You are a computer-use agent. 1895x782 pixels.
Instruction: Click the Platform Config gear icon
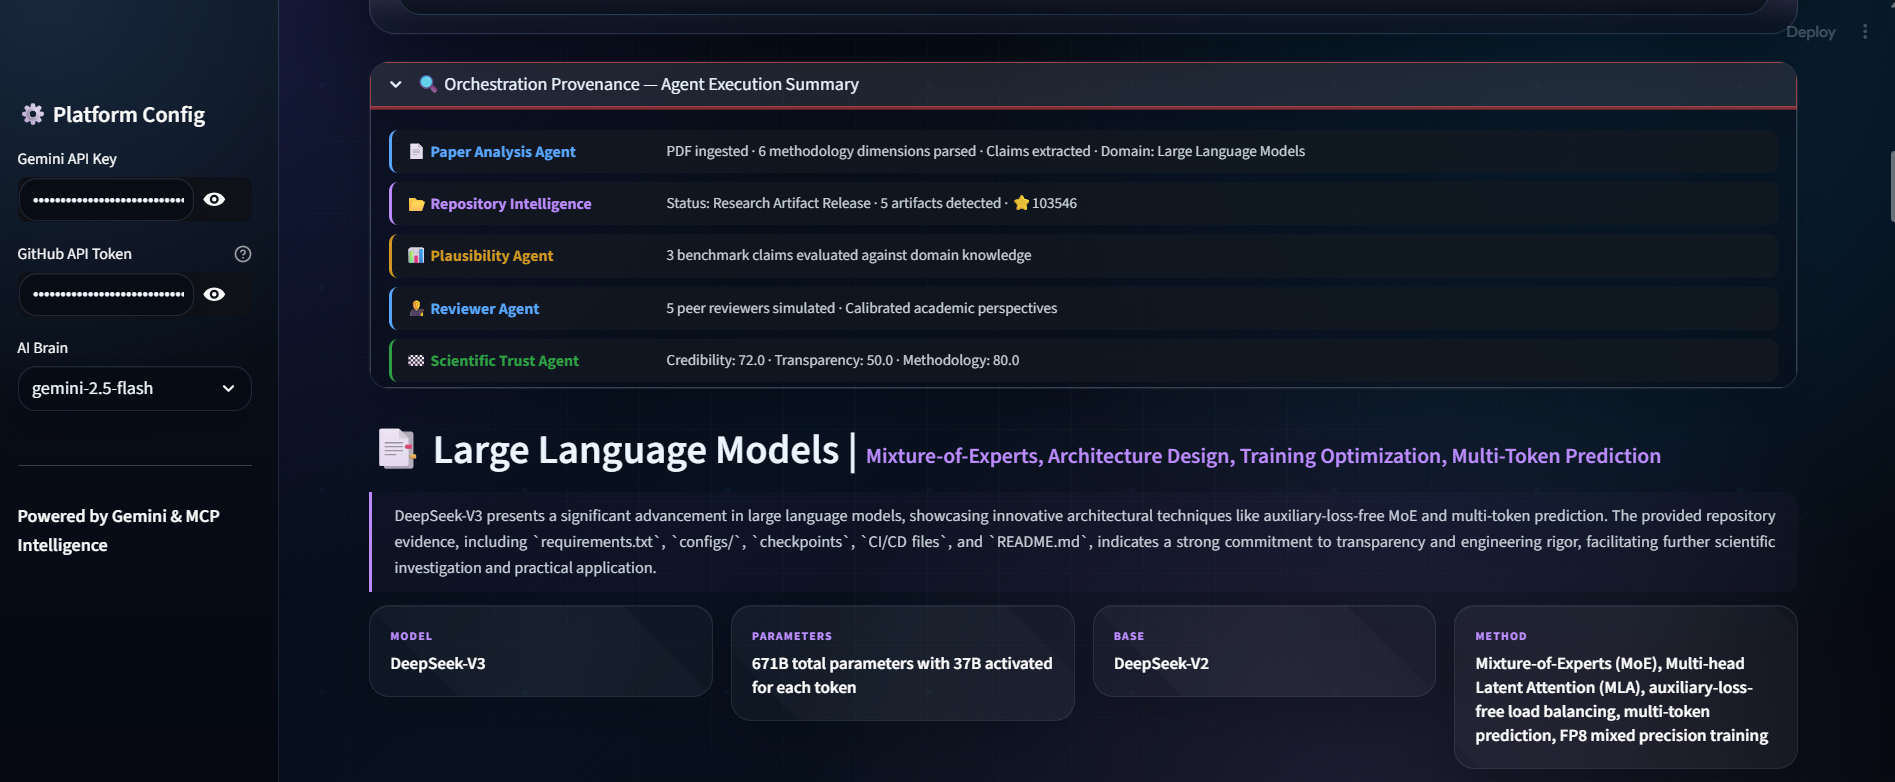click(x=33, y=114)
